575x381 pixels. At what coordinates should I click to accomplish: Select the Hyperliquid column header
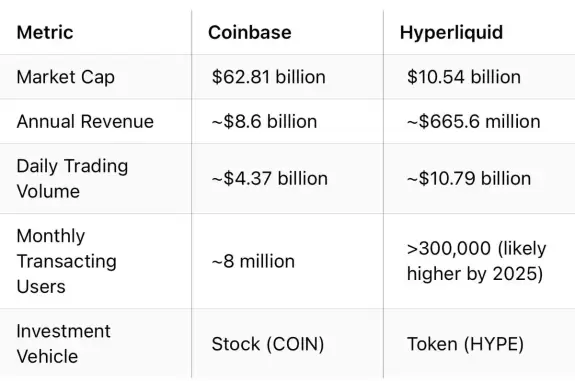(x=451, y=33)
